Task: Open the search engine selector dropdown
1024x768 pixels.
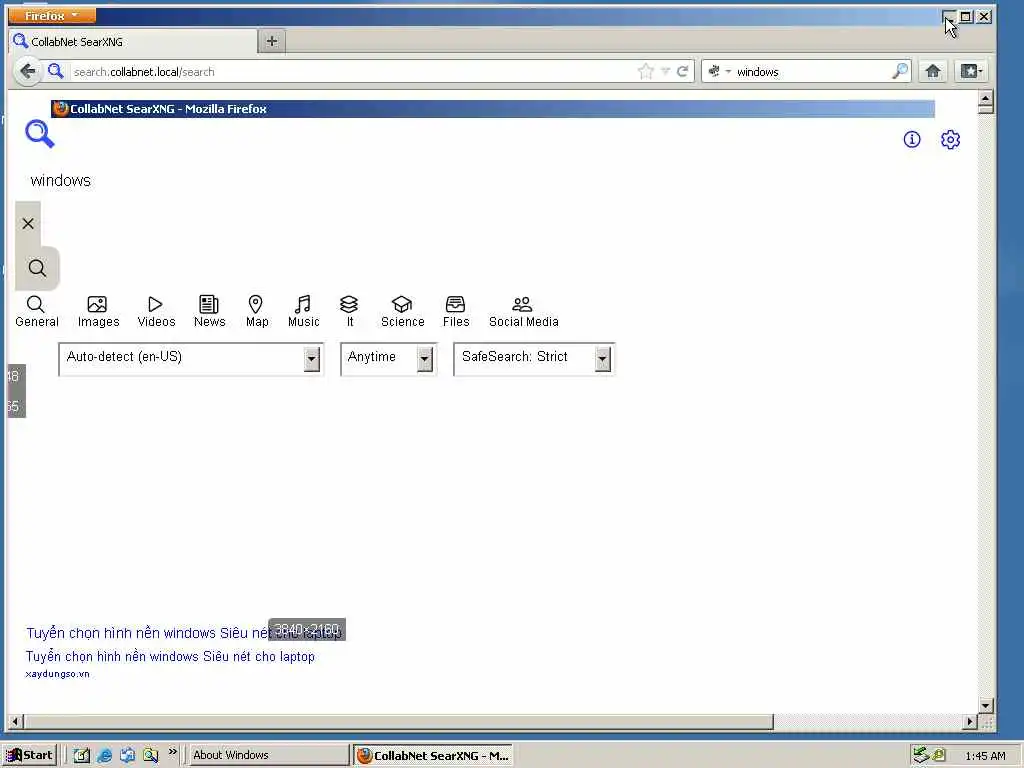Action: pyautogui.click(x=719, y=71)
